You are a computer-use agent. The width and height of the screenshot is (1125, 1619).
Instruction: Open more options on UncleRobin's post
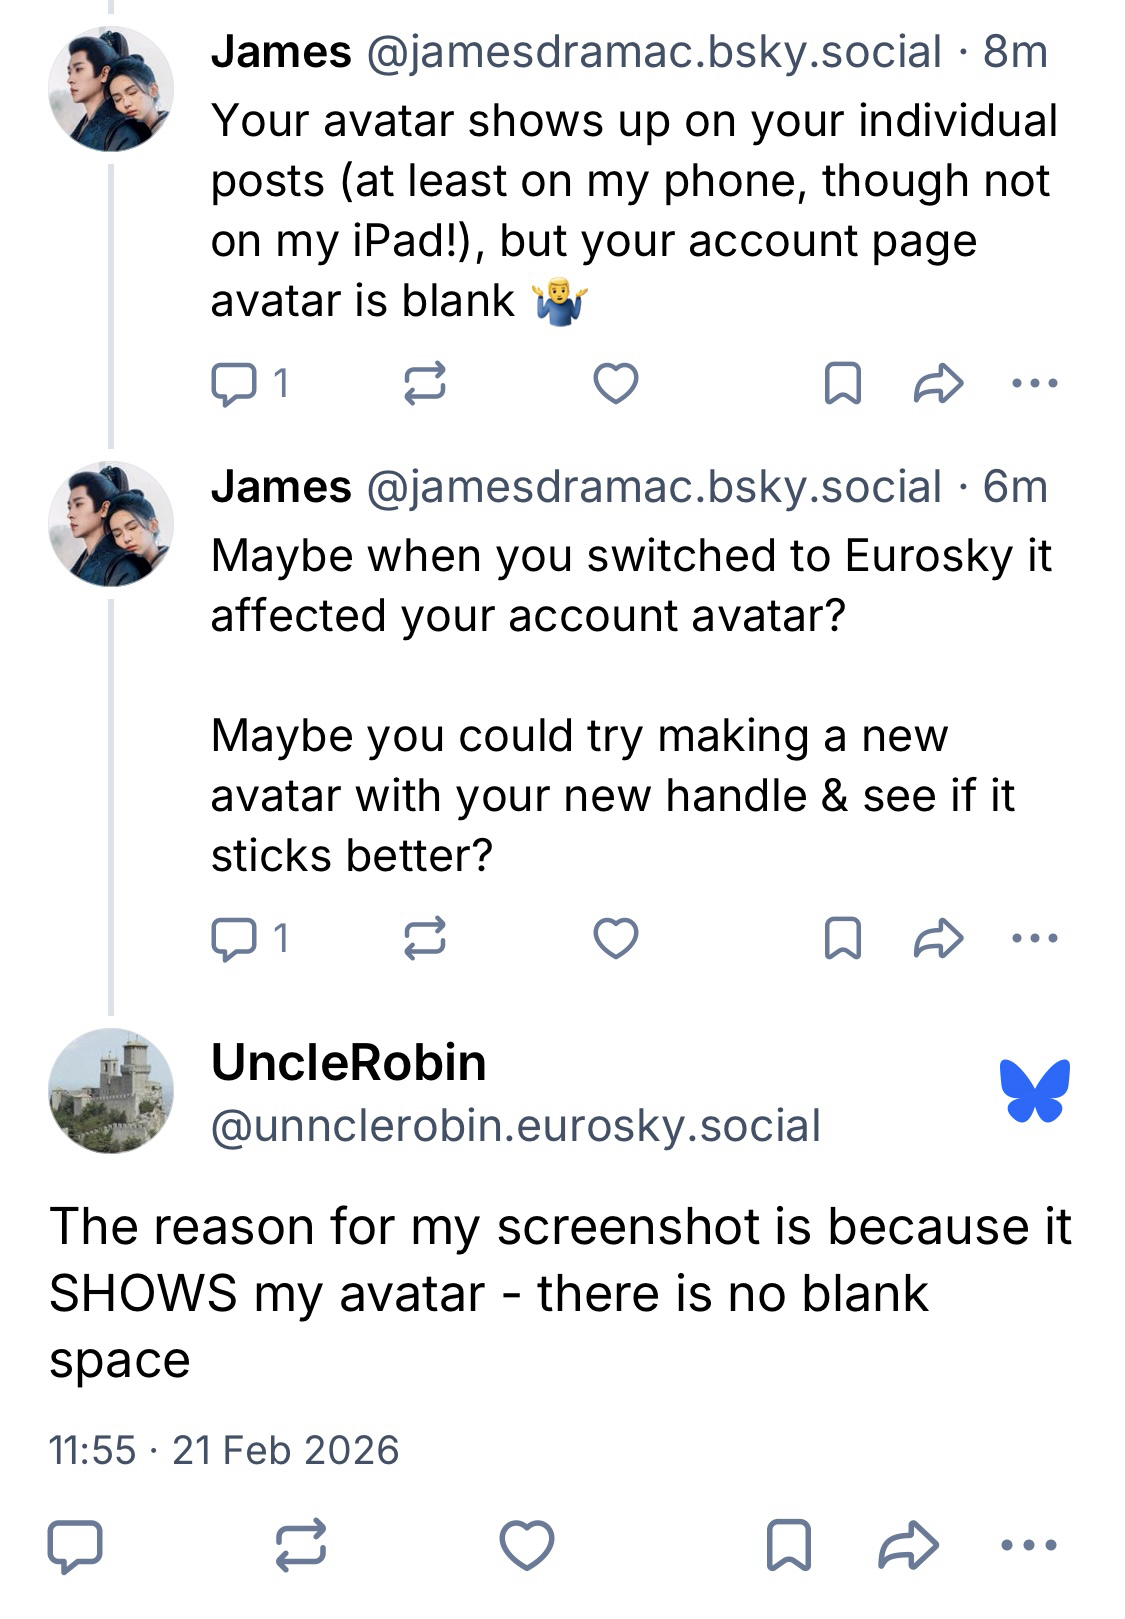(x=1029, y=1545)
